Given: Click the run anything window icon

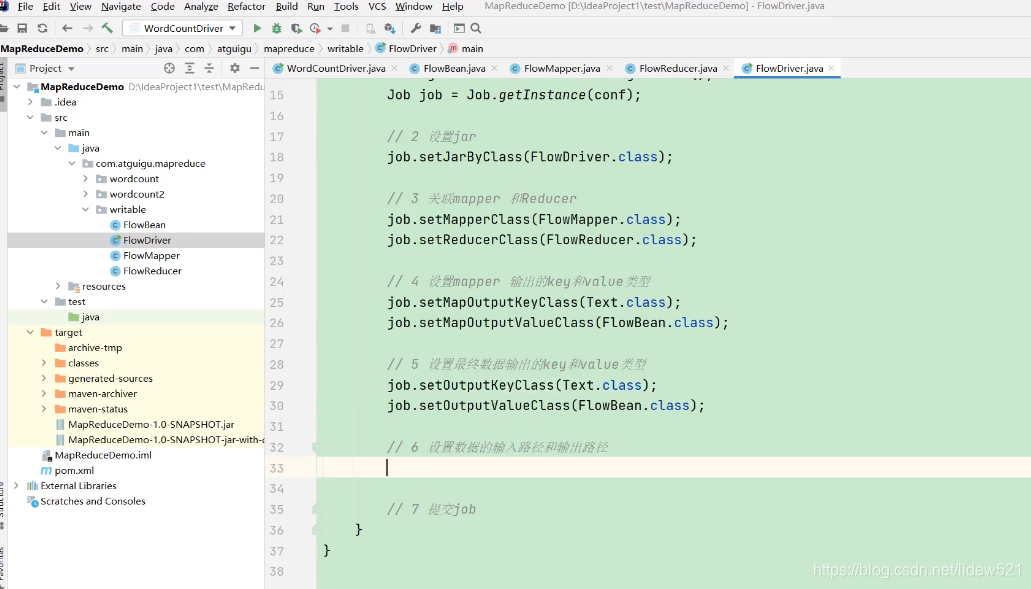Looking at the screenshot, I should pos(459,28).
